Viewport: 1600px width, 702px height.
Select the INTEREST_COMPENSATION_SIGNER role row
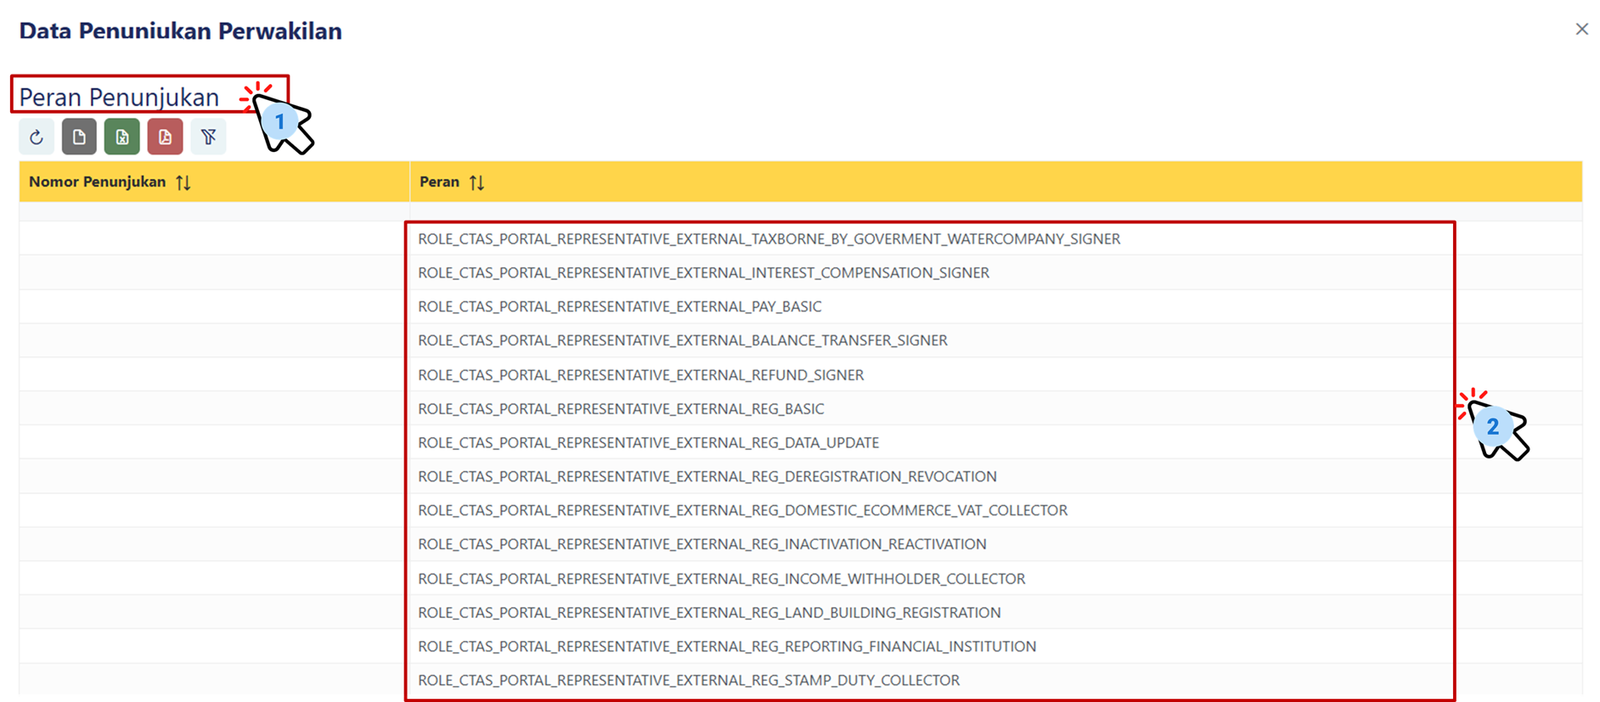click(703, 273)
